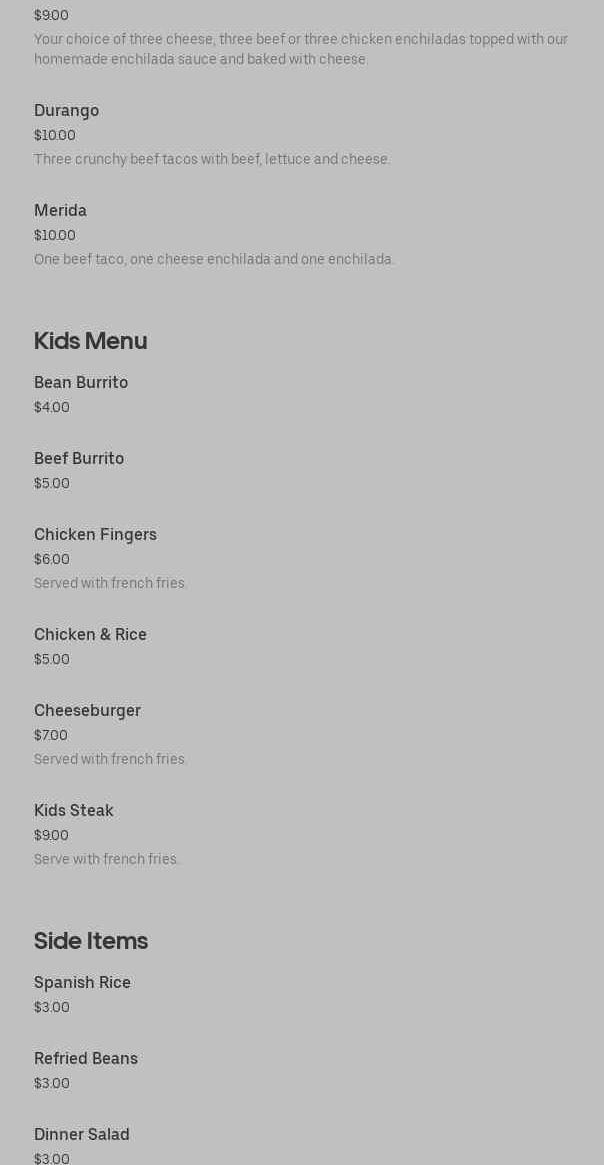Click Merida's beef taco and enchilada description

[x=214, y=260]
